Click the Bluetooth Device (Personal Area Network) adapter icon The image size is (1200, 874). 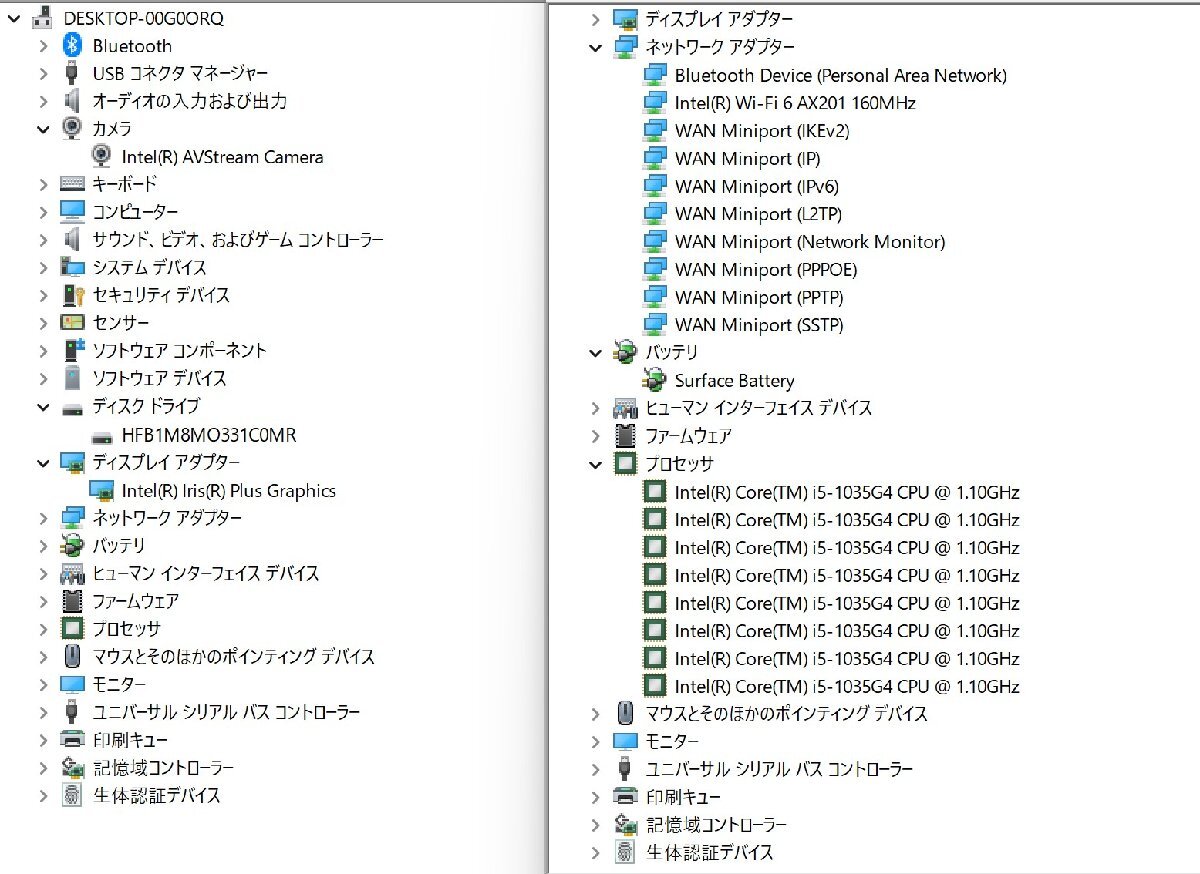click(x=655, y=75)
